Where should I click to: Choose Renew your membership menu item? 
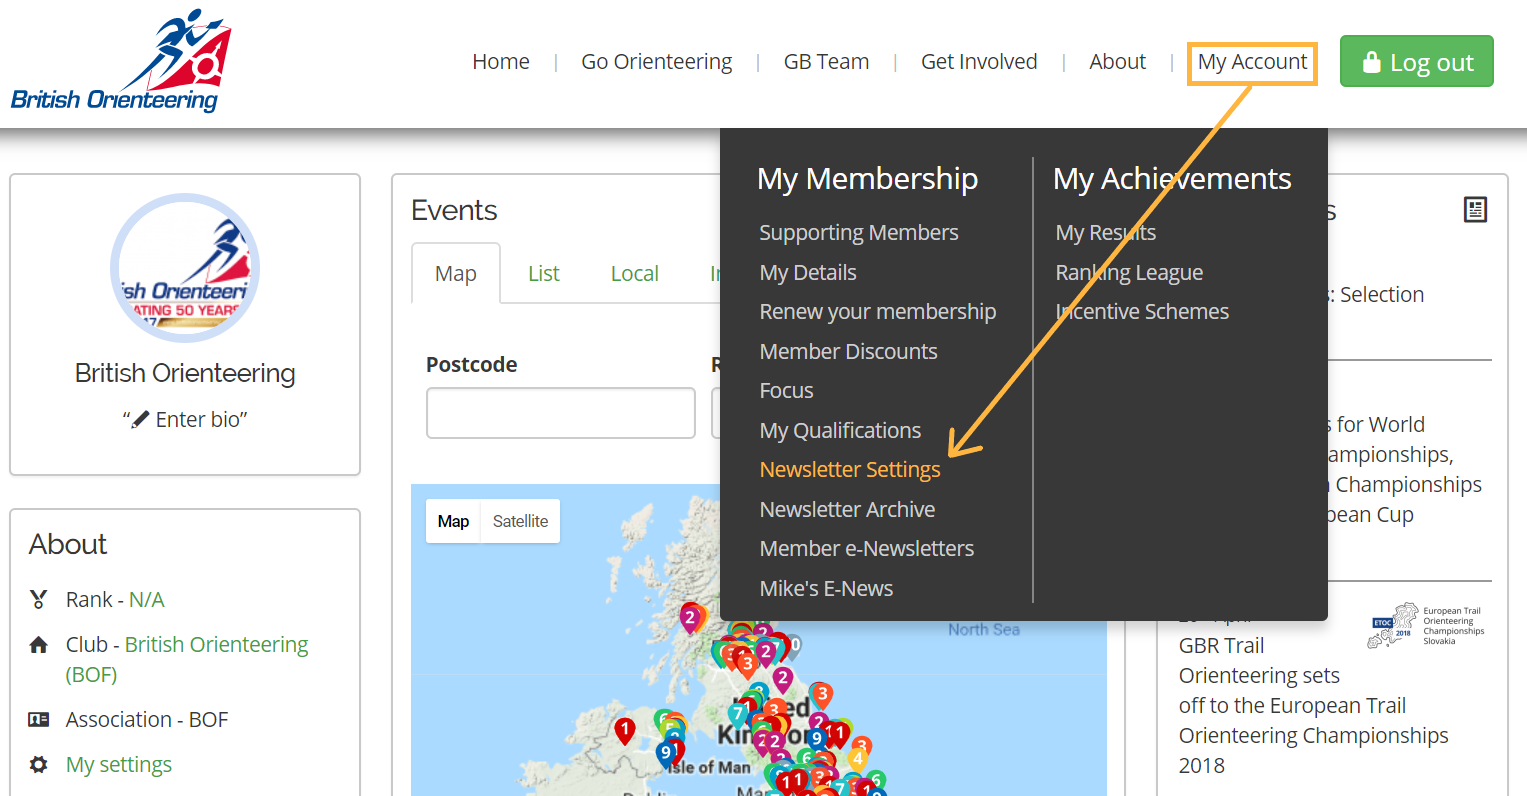[x=877, y=312]
